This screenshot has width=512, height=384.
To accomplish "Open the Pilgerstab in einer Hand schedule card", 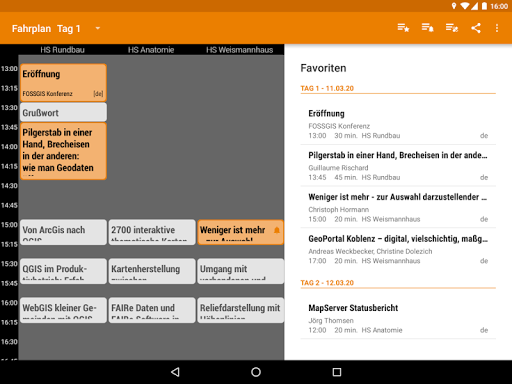I will tap(63, 151).
